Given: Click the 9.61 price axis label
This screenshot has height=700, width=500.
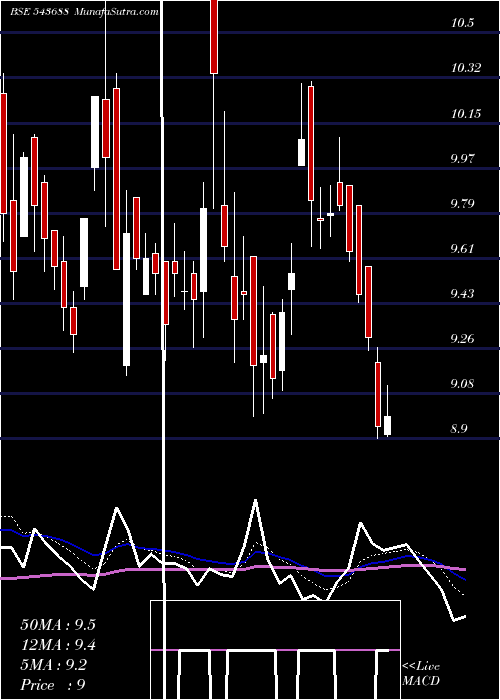Looking at the screenshot, I should [x=462, y=249].
